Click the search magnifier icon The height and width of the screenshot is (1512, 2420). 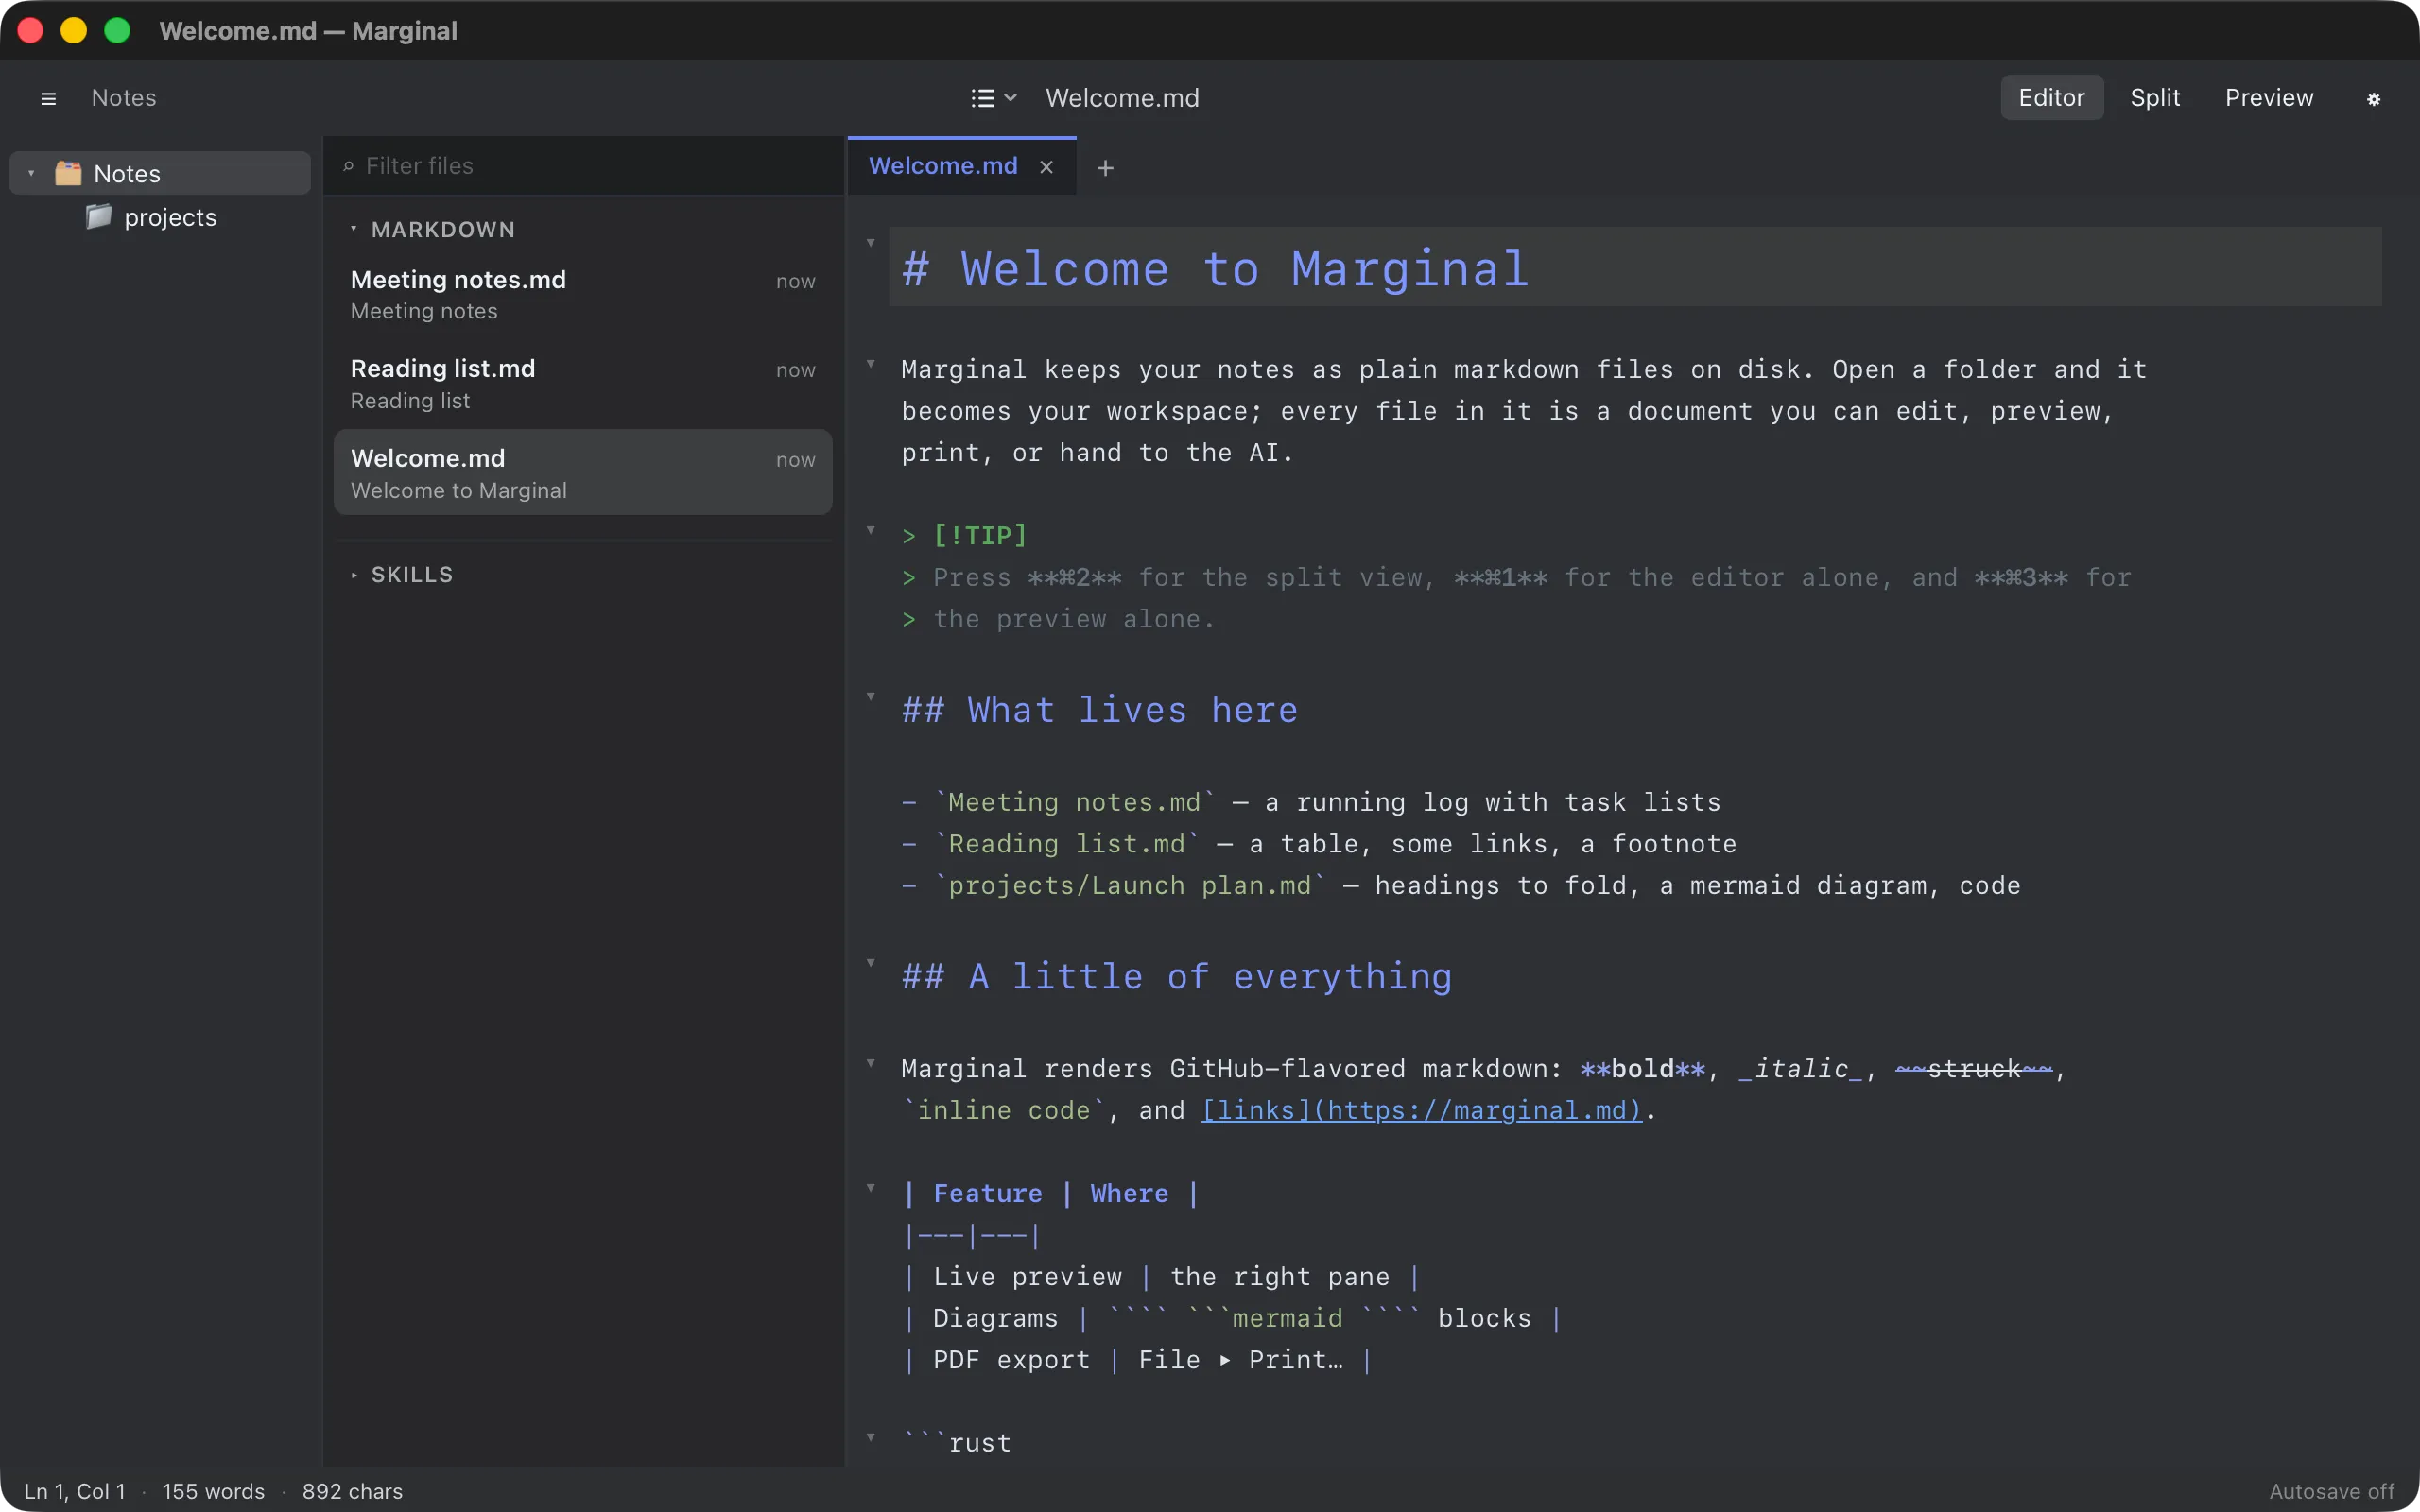[348, 166]
